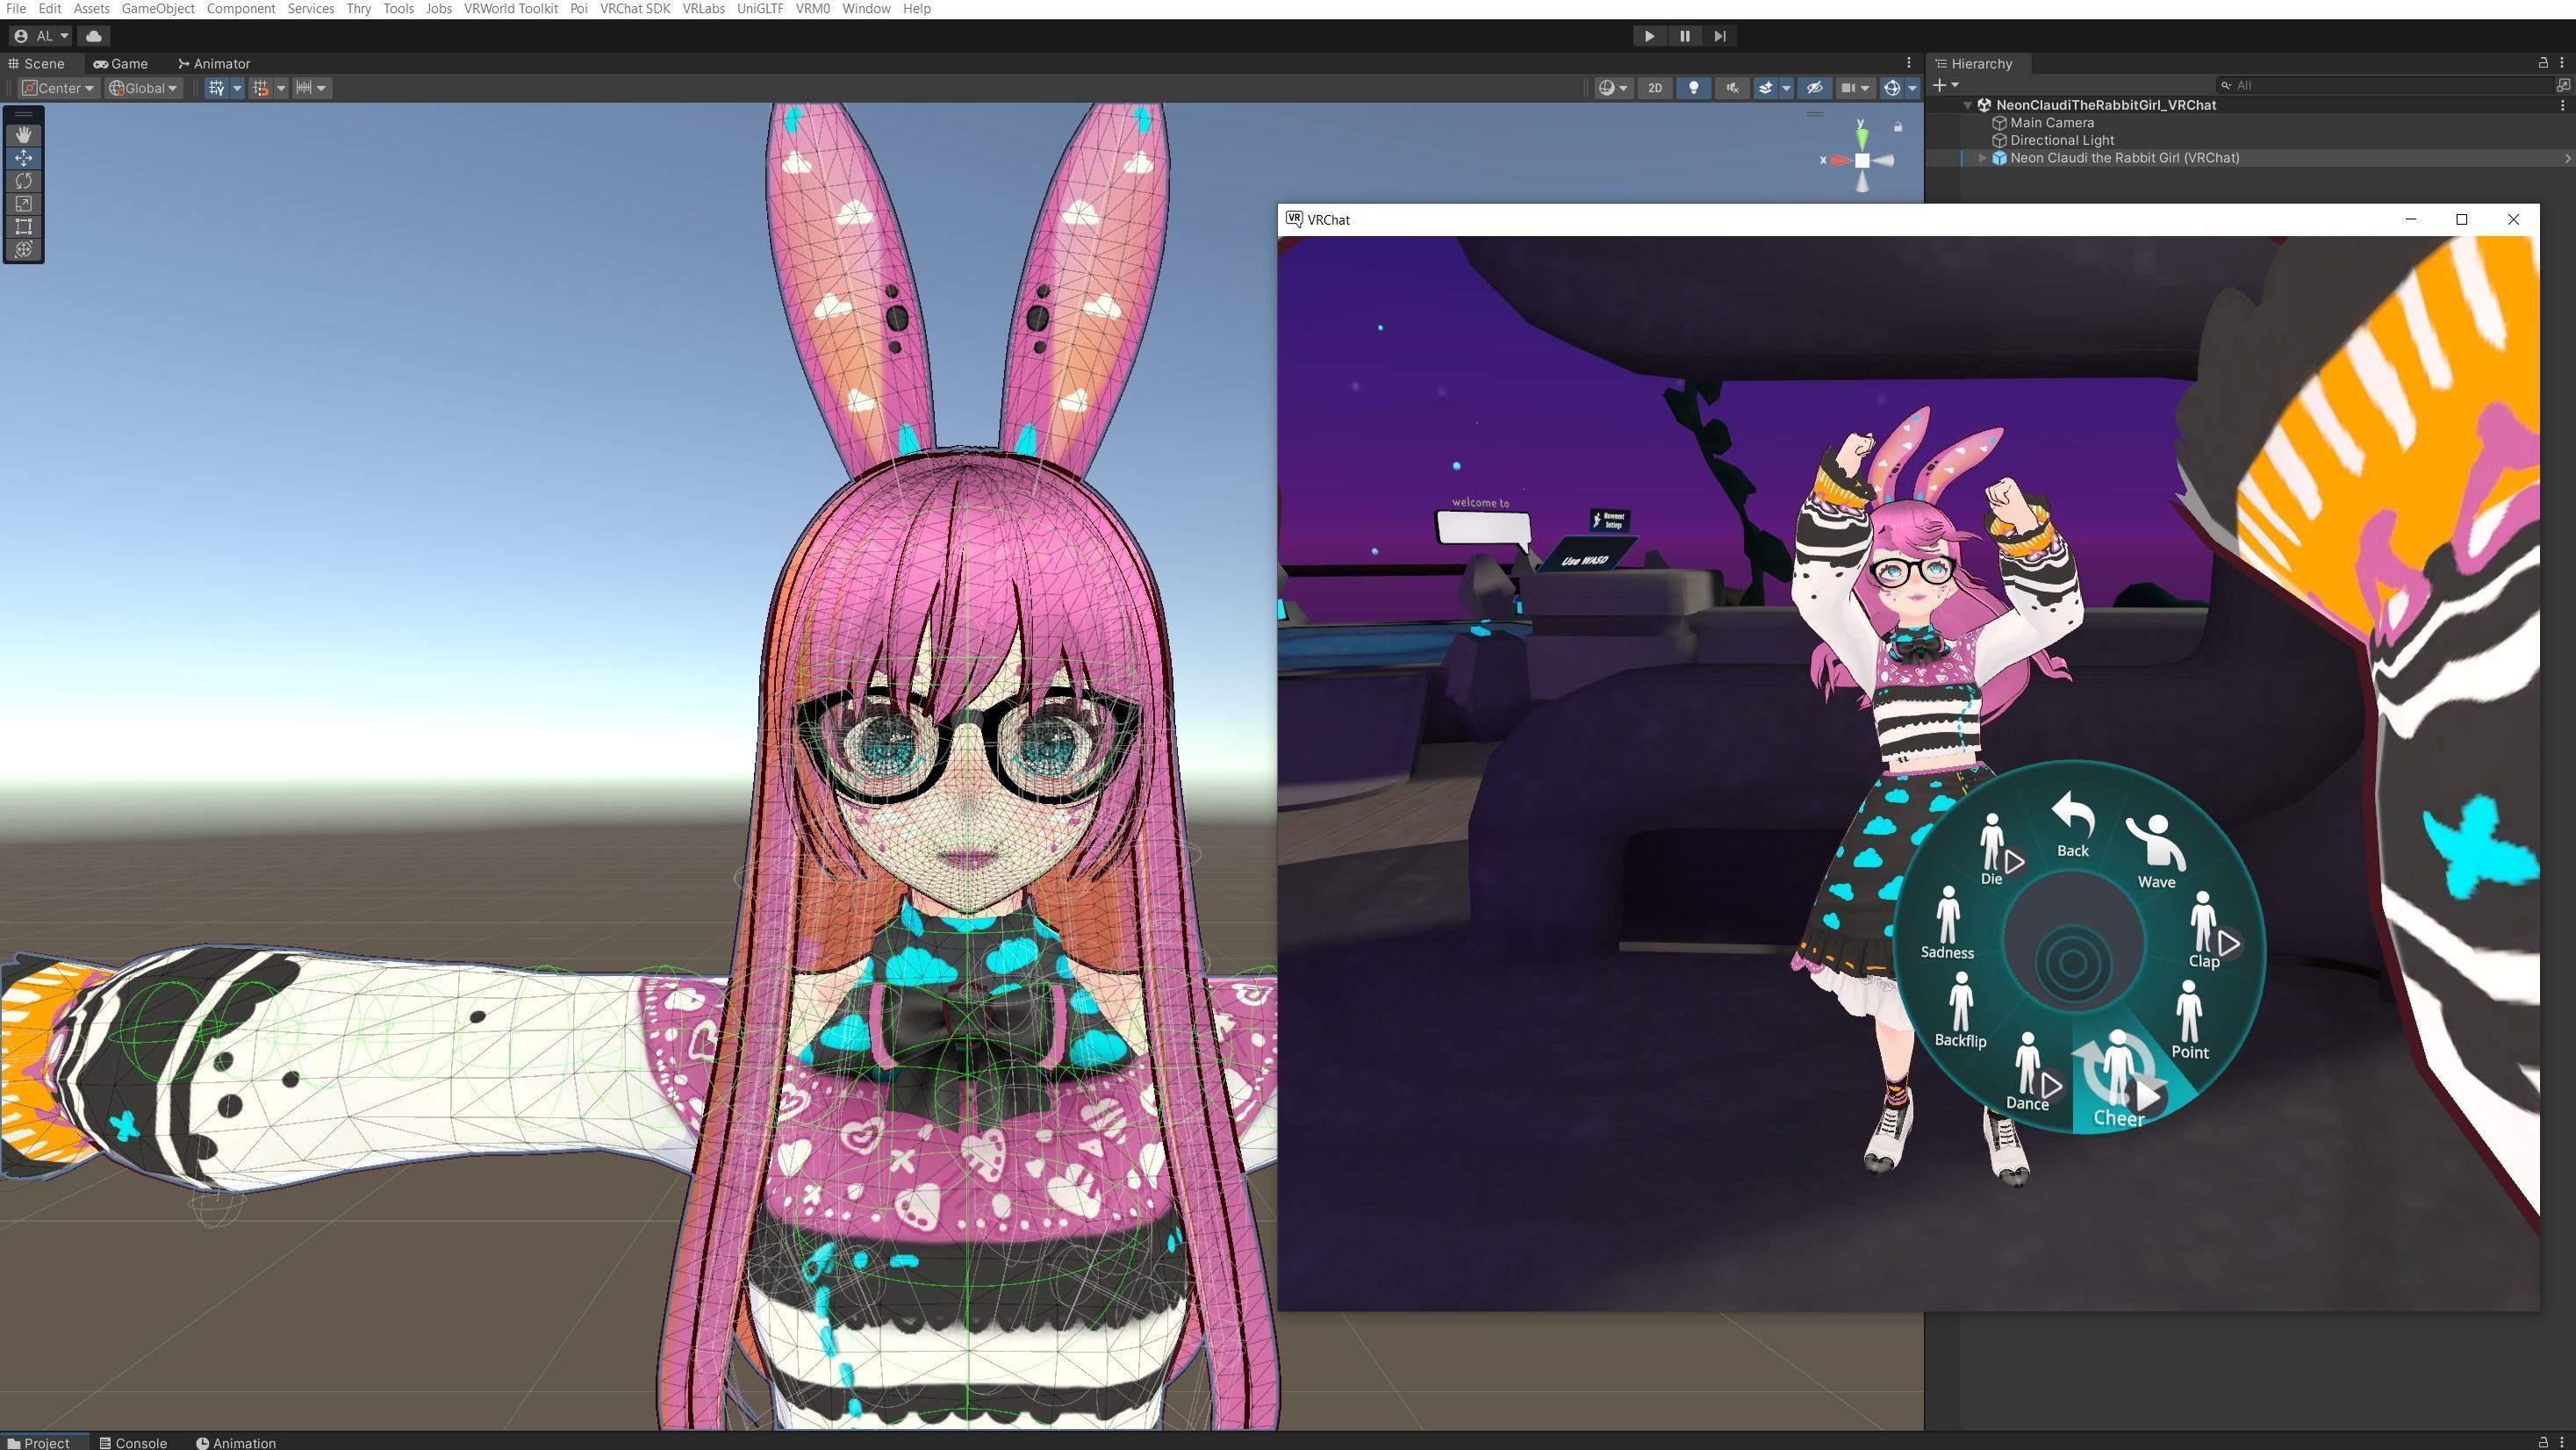2576x1450 pixels.
Task: Open grid snapping settings dropdown arrow
Action: (x=281, y=88)
